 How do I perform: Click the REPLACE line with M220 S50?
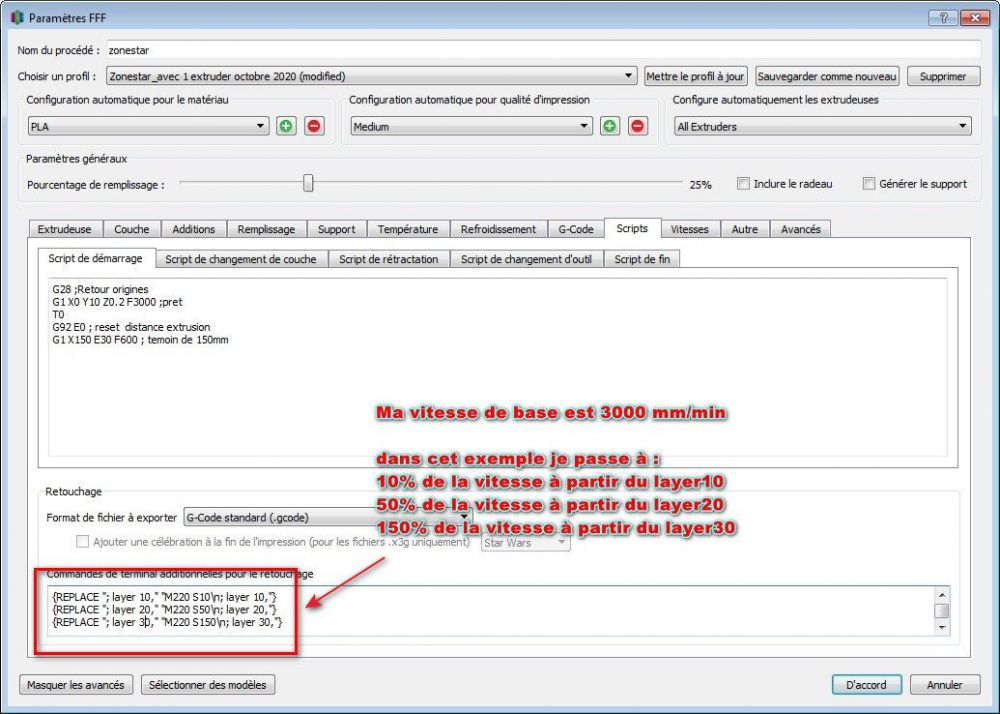(x=165, y=609)
